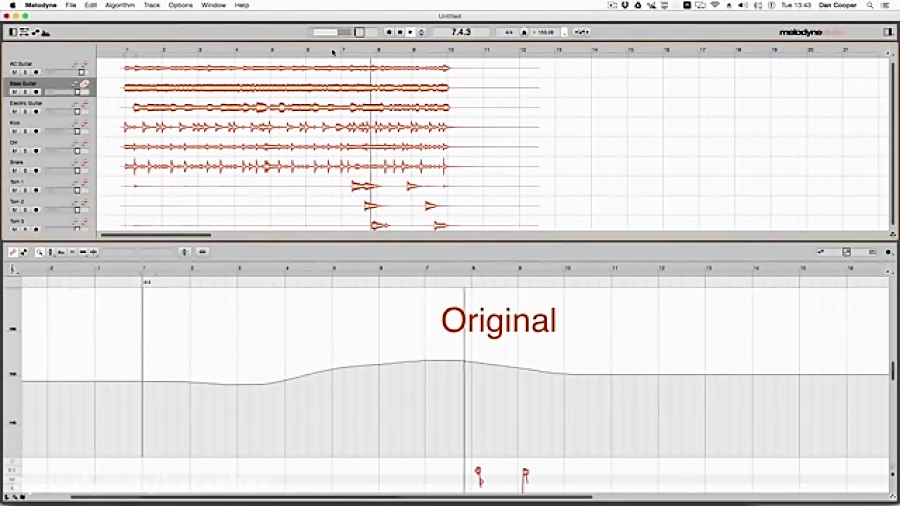Click the rightmost dot icon in note editor toolbar
This screenshot has height=506, width=900.
[889, 252]
